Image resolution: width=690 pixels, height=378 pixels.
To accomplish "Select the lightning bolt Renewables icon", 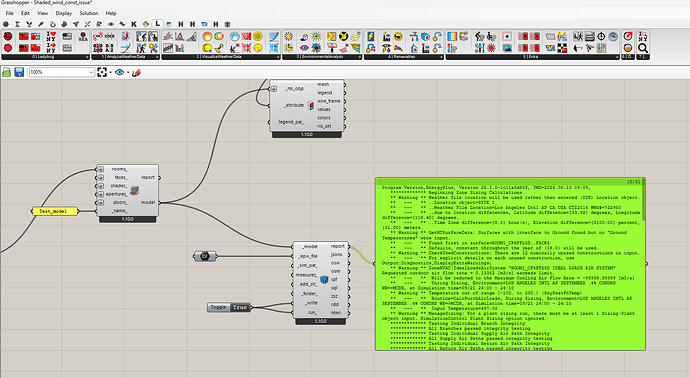I will click(x=371, y=36).
